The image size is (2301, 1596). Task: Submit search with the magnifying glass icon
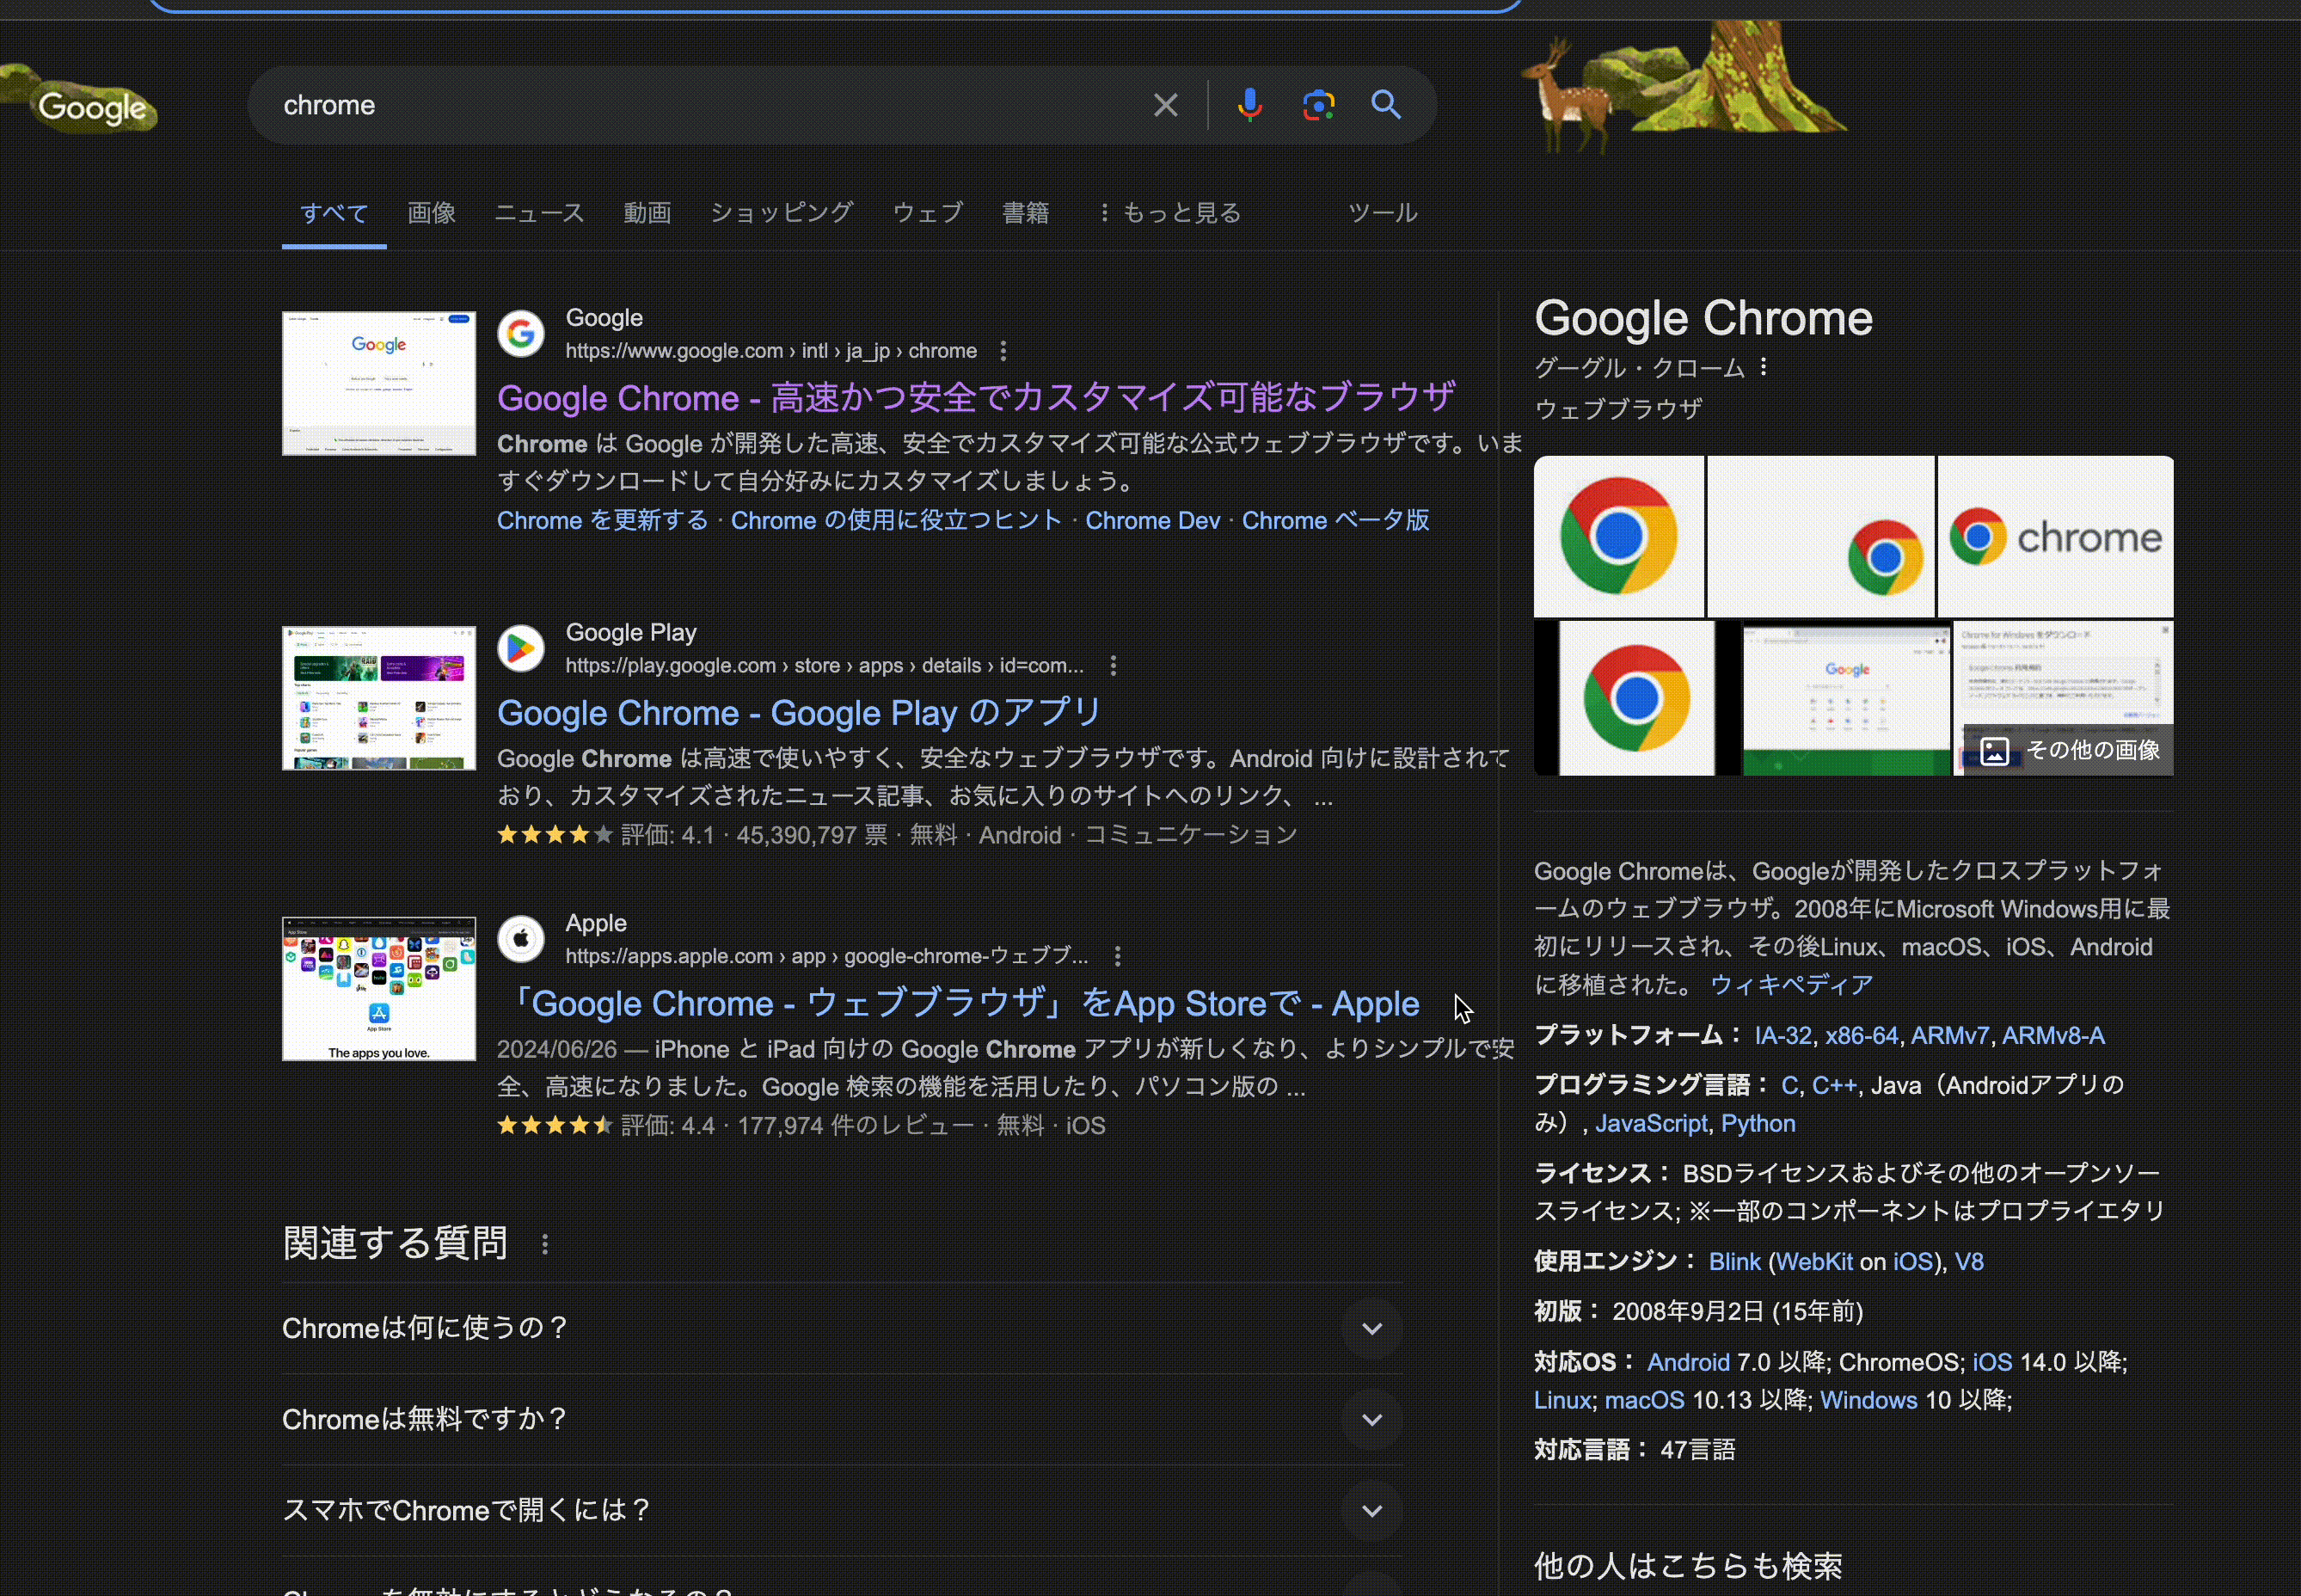click(1385, 105)
